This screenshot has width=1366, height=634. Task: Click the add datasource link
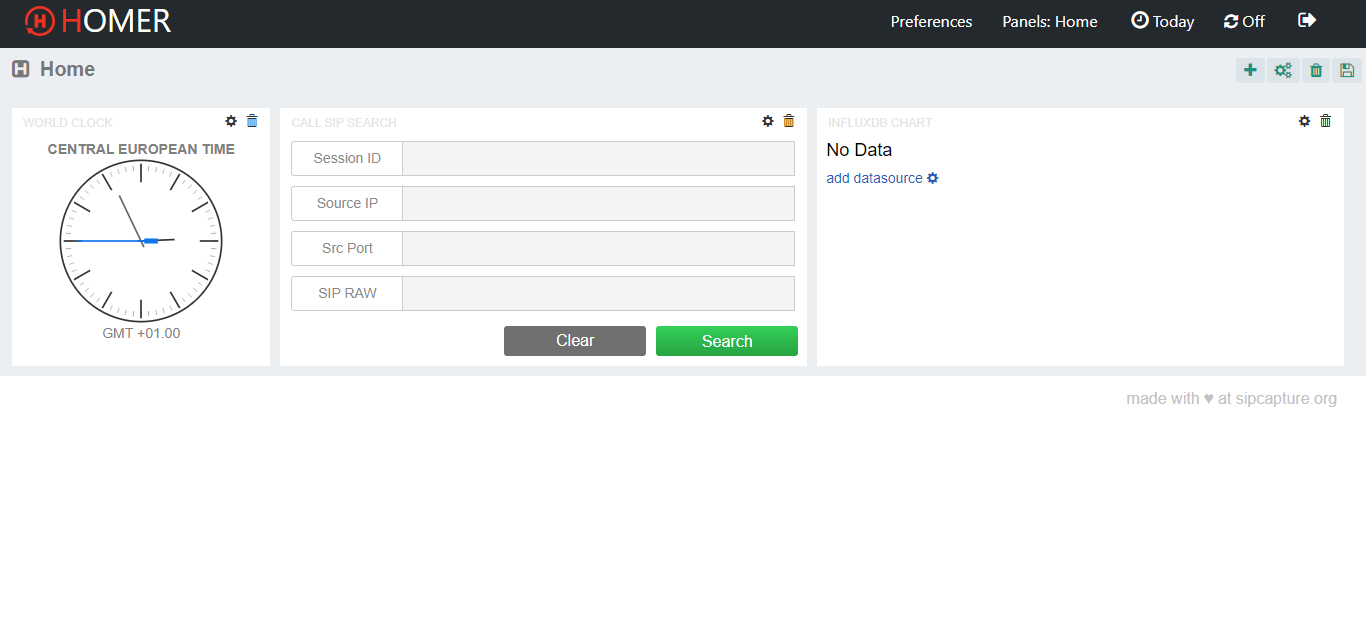pos(875,178)
